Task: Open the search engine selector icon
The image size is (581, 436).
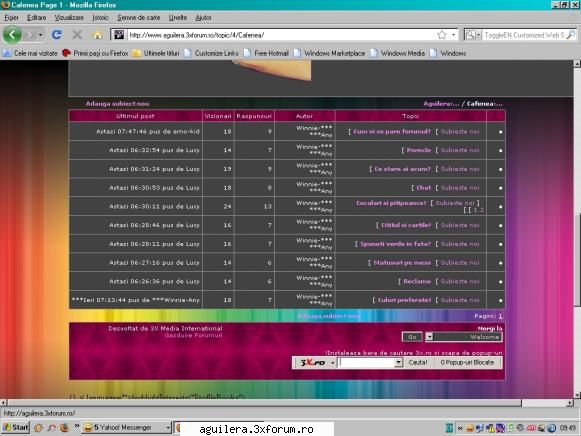Action: click(x=472, y=35)
